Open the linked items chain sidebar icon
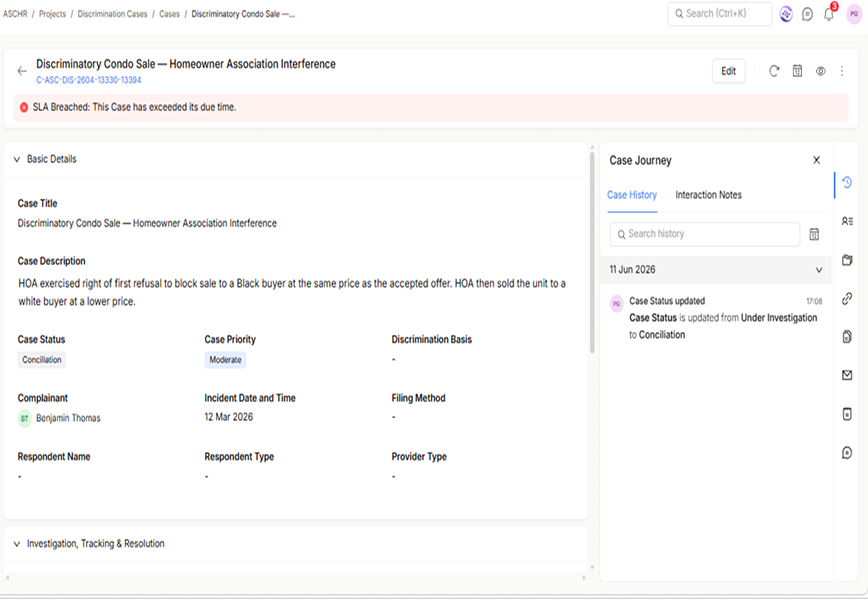Viewport: 868px width, 600px height. coord(847,298)
